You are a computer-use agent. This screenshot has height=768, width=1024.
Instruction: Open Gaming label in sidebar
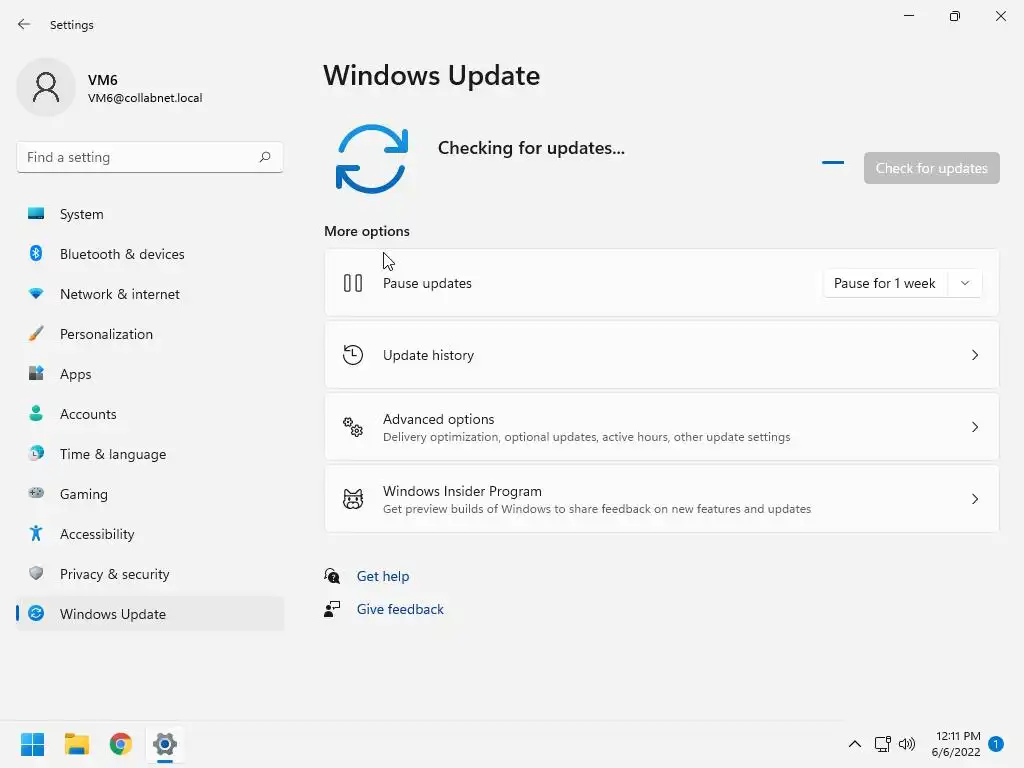(x=84, y=494)
